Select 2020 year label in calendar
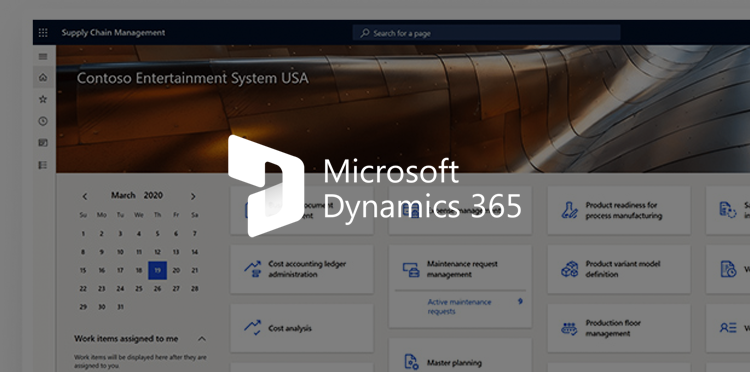The height and width of the screenshot is (372, 750). point(153,195)
